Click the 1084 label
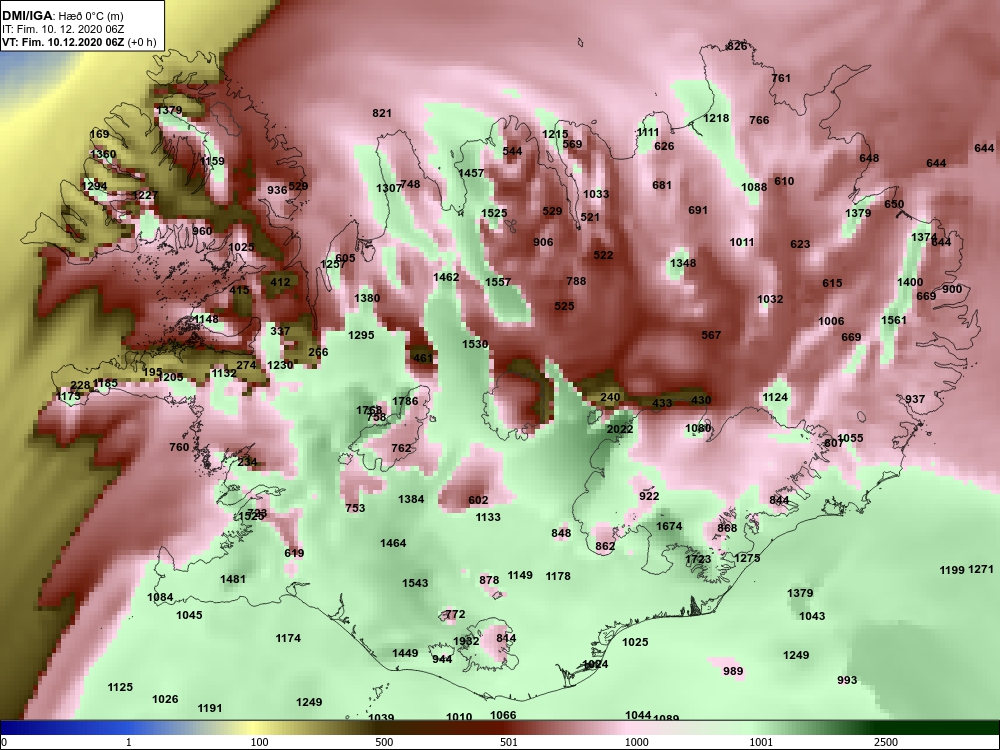The height and width of the screenshot is (750, 1000). (160, 598)
